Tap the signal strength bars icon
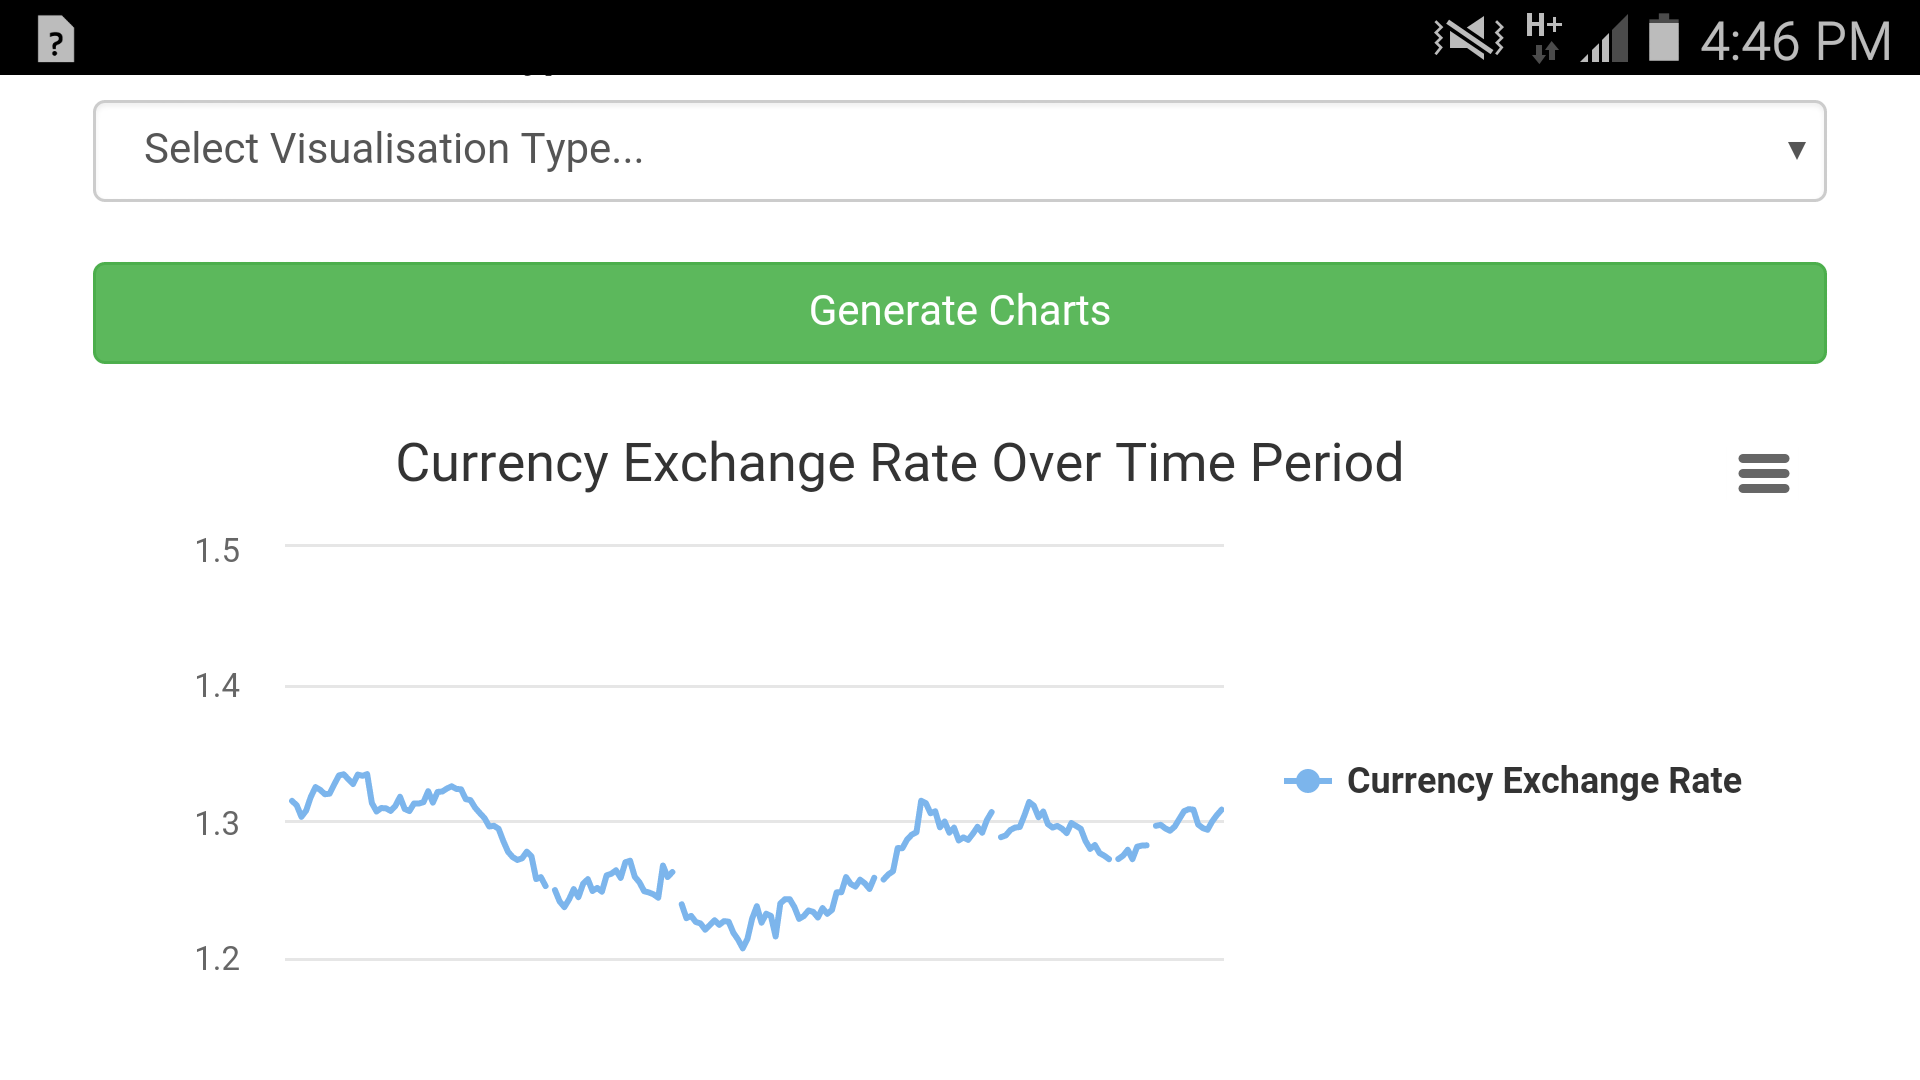 point(1606,42)
